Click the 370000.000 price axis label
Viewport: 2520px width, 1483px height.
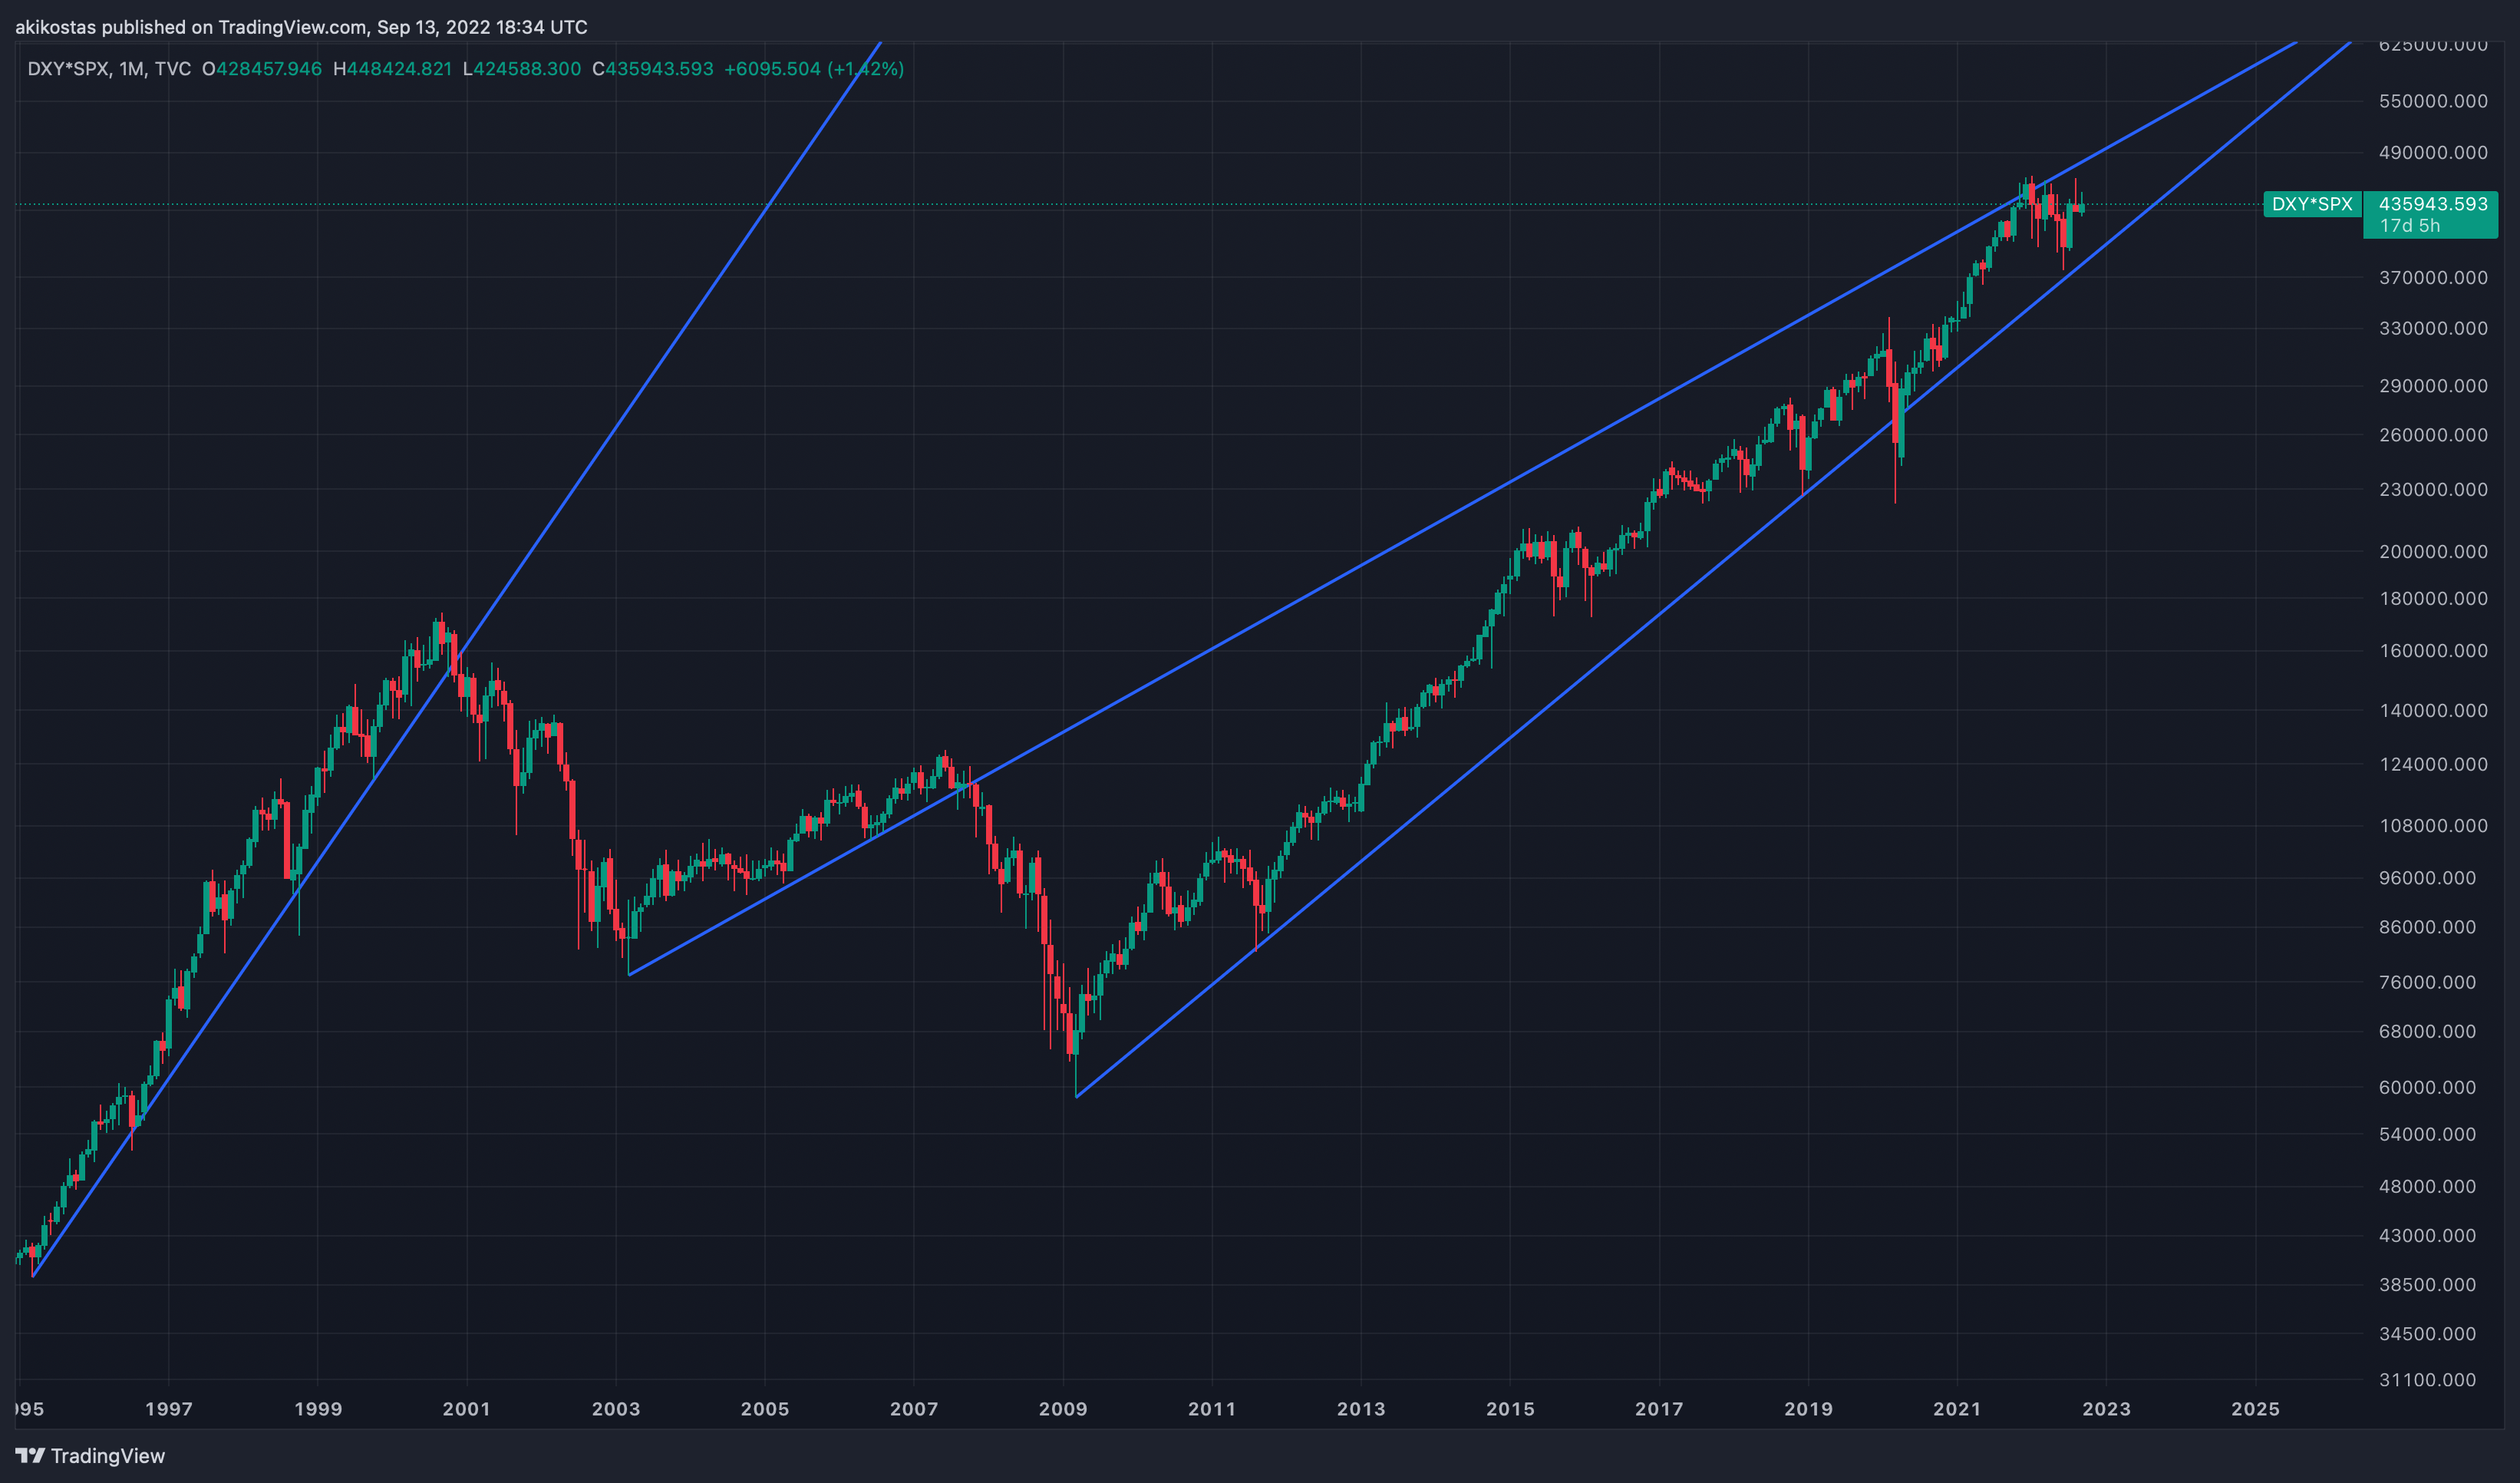coord(2433,277)
